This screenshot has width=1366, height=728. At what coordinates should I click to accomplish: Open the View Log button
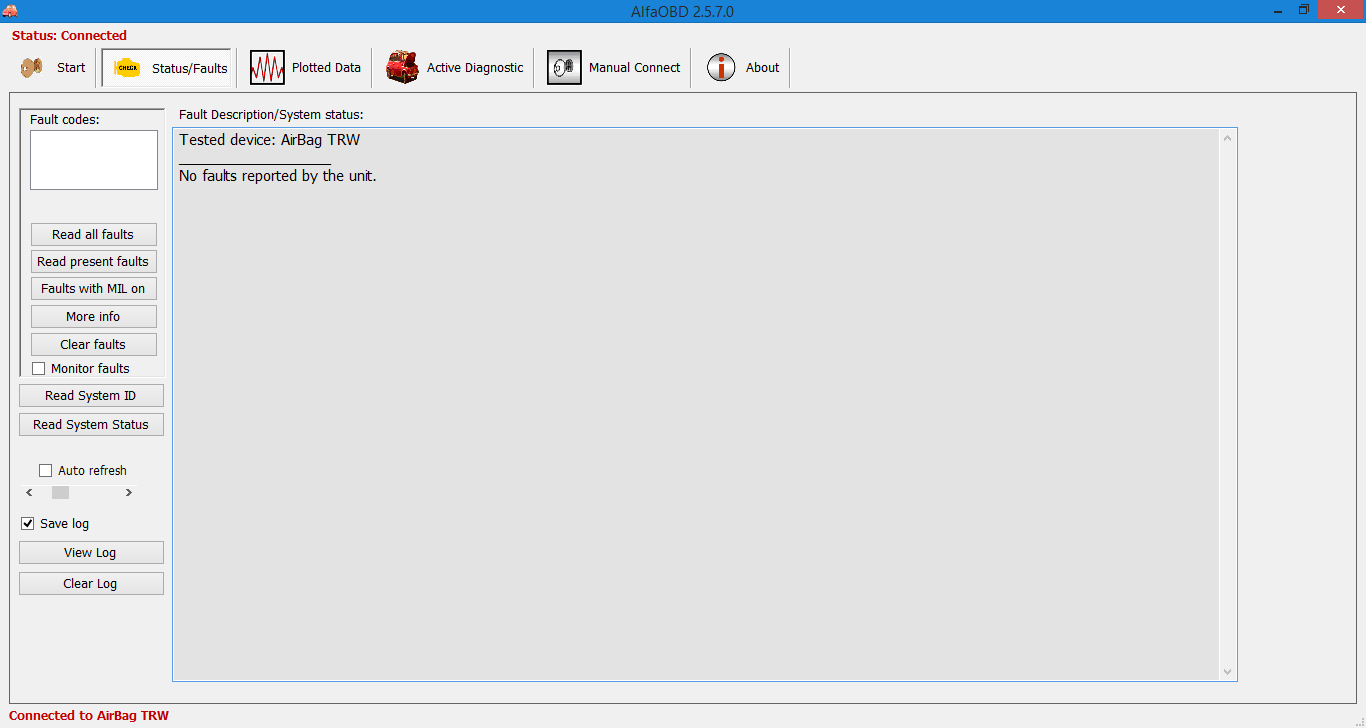click(x=91, y=553)
